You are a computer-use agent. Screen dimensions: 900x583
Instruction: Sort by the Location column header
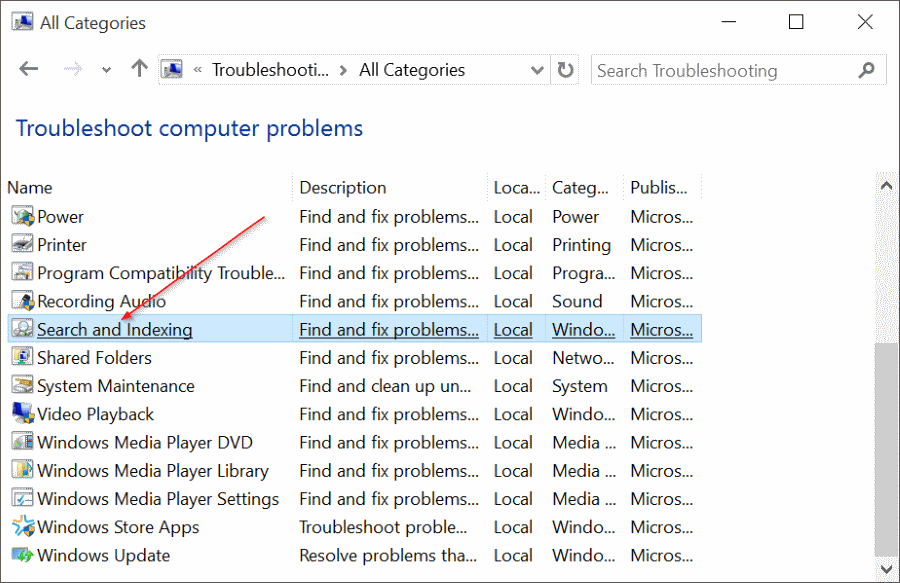(x=516, y=188)
